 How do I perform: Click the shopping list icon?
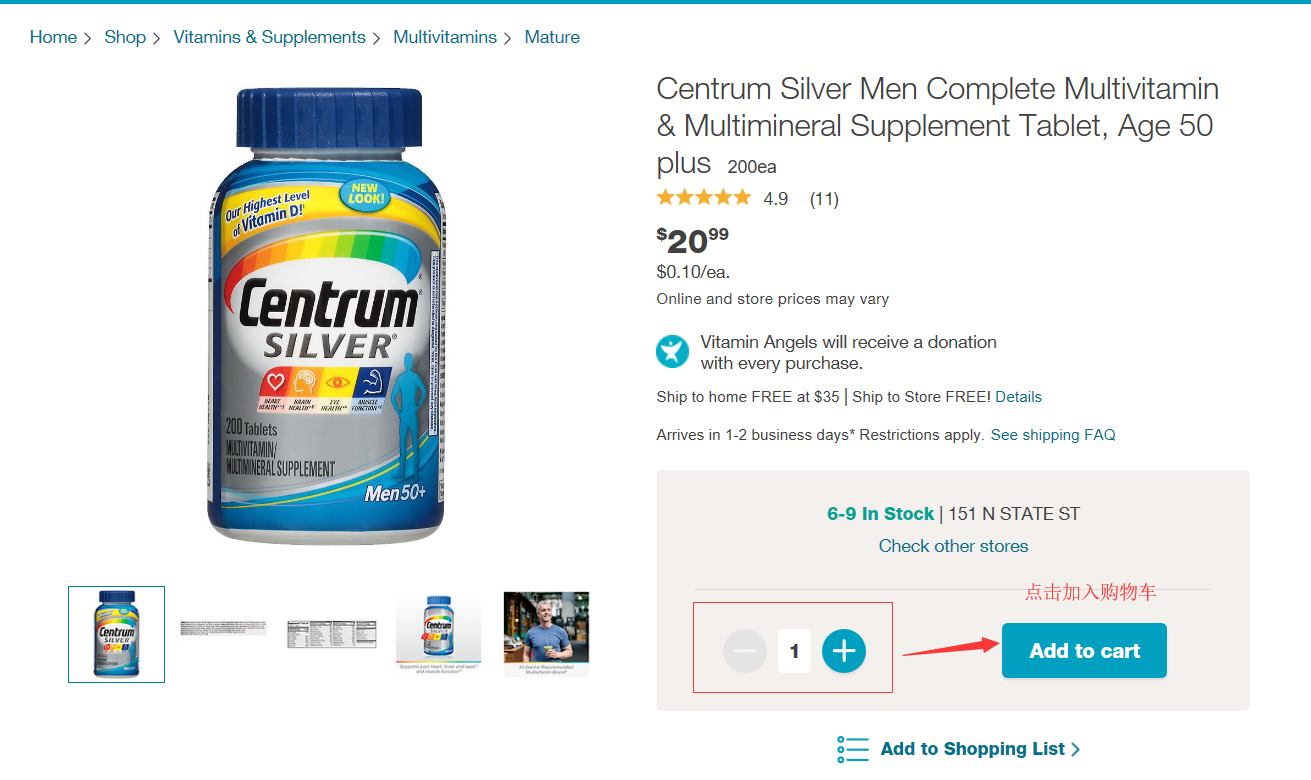(x=853, y=749)
